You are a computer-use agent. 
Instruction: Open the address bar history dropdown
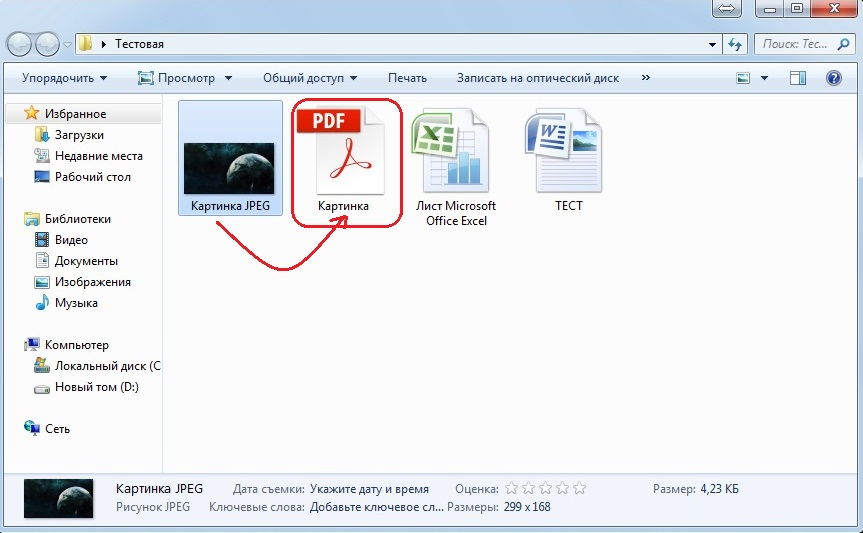pos(712,45)
